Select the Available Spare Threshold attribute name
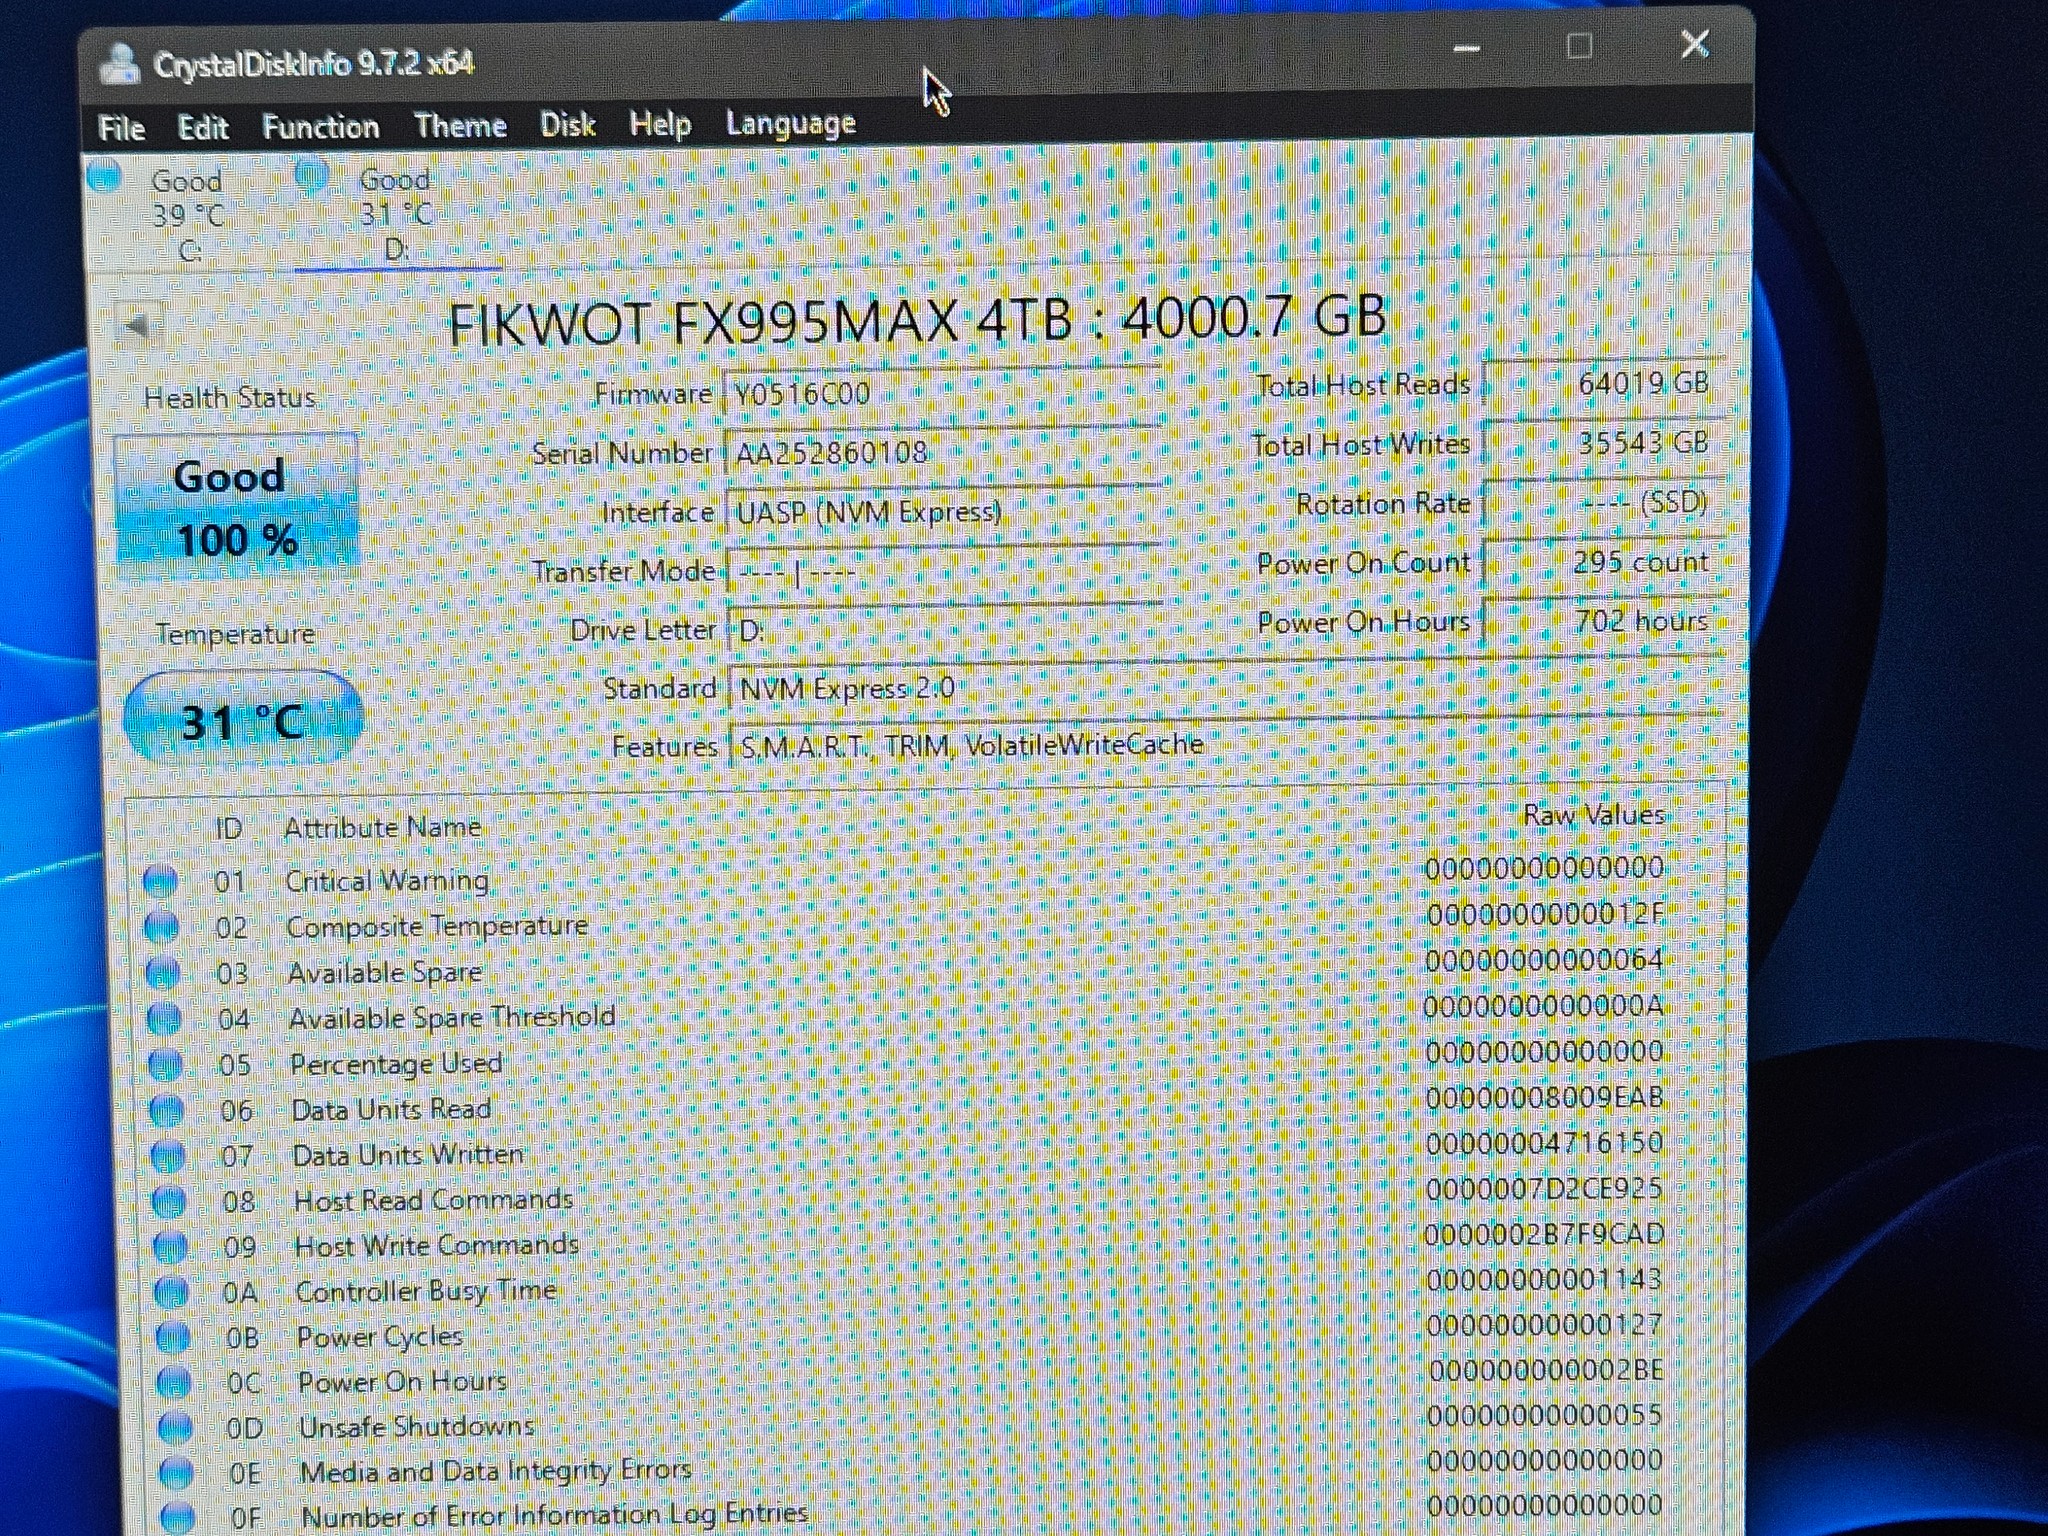This screenshot has height=1536, width=2048. pos(452,1017)
